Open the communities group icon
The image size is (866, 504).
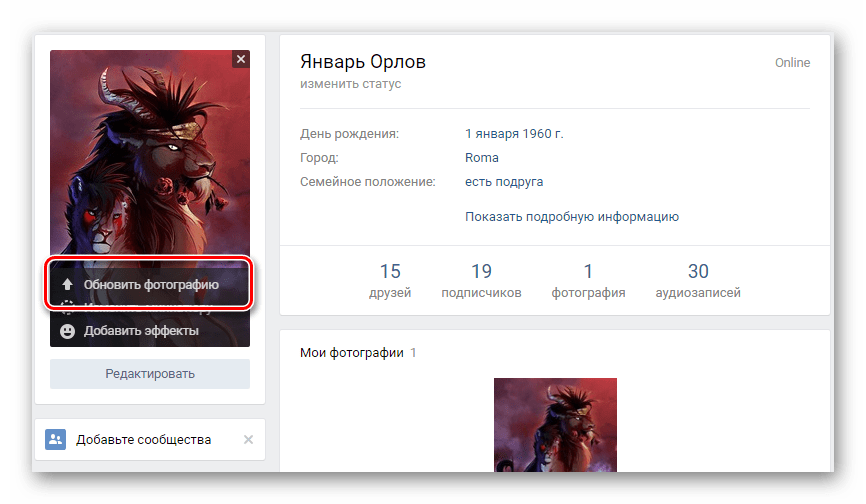(x=55, y=439)
